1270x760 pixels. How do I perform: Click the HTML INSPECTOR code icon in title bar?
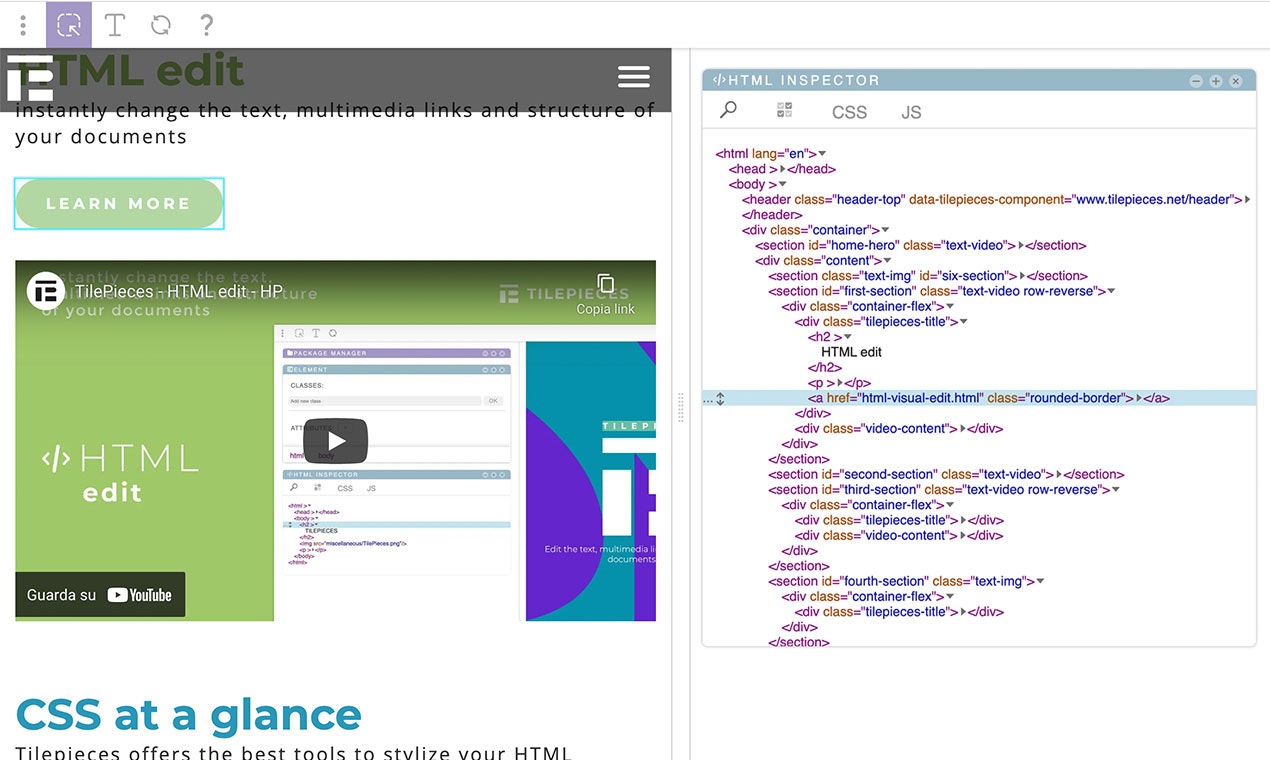pos(719,80)
